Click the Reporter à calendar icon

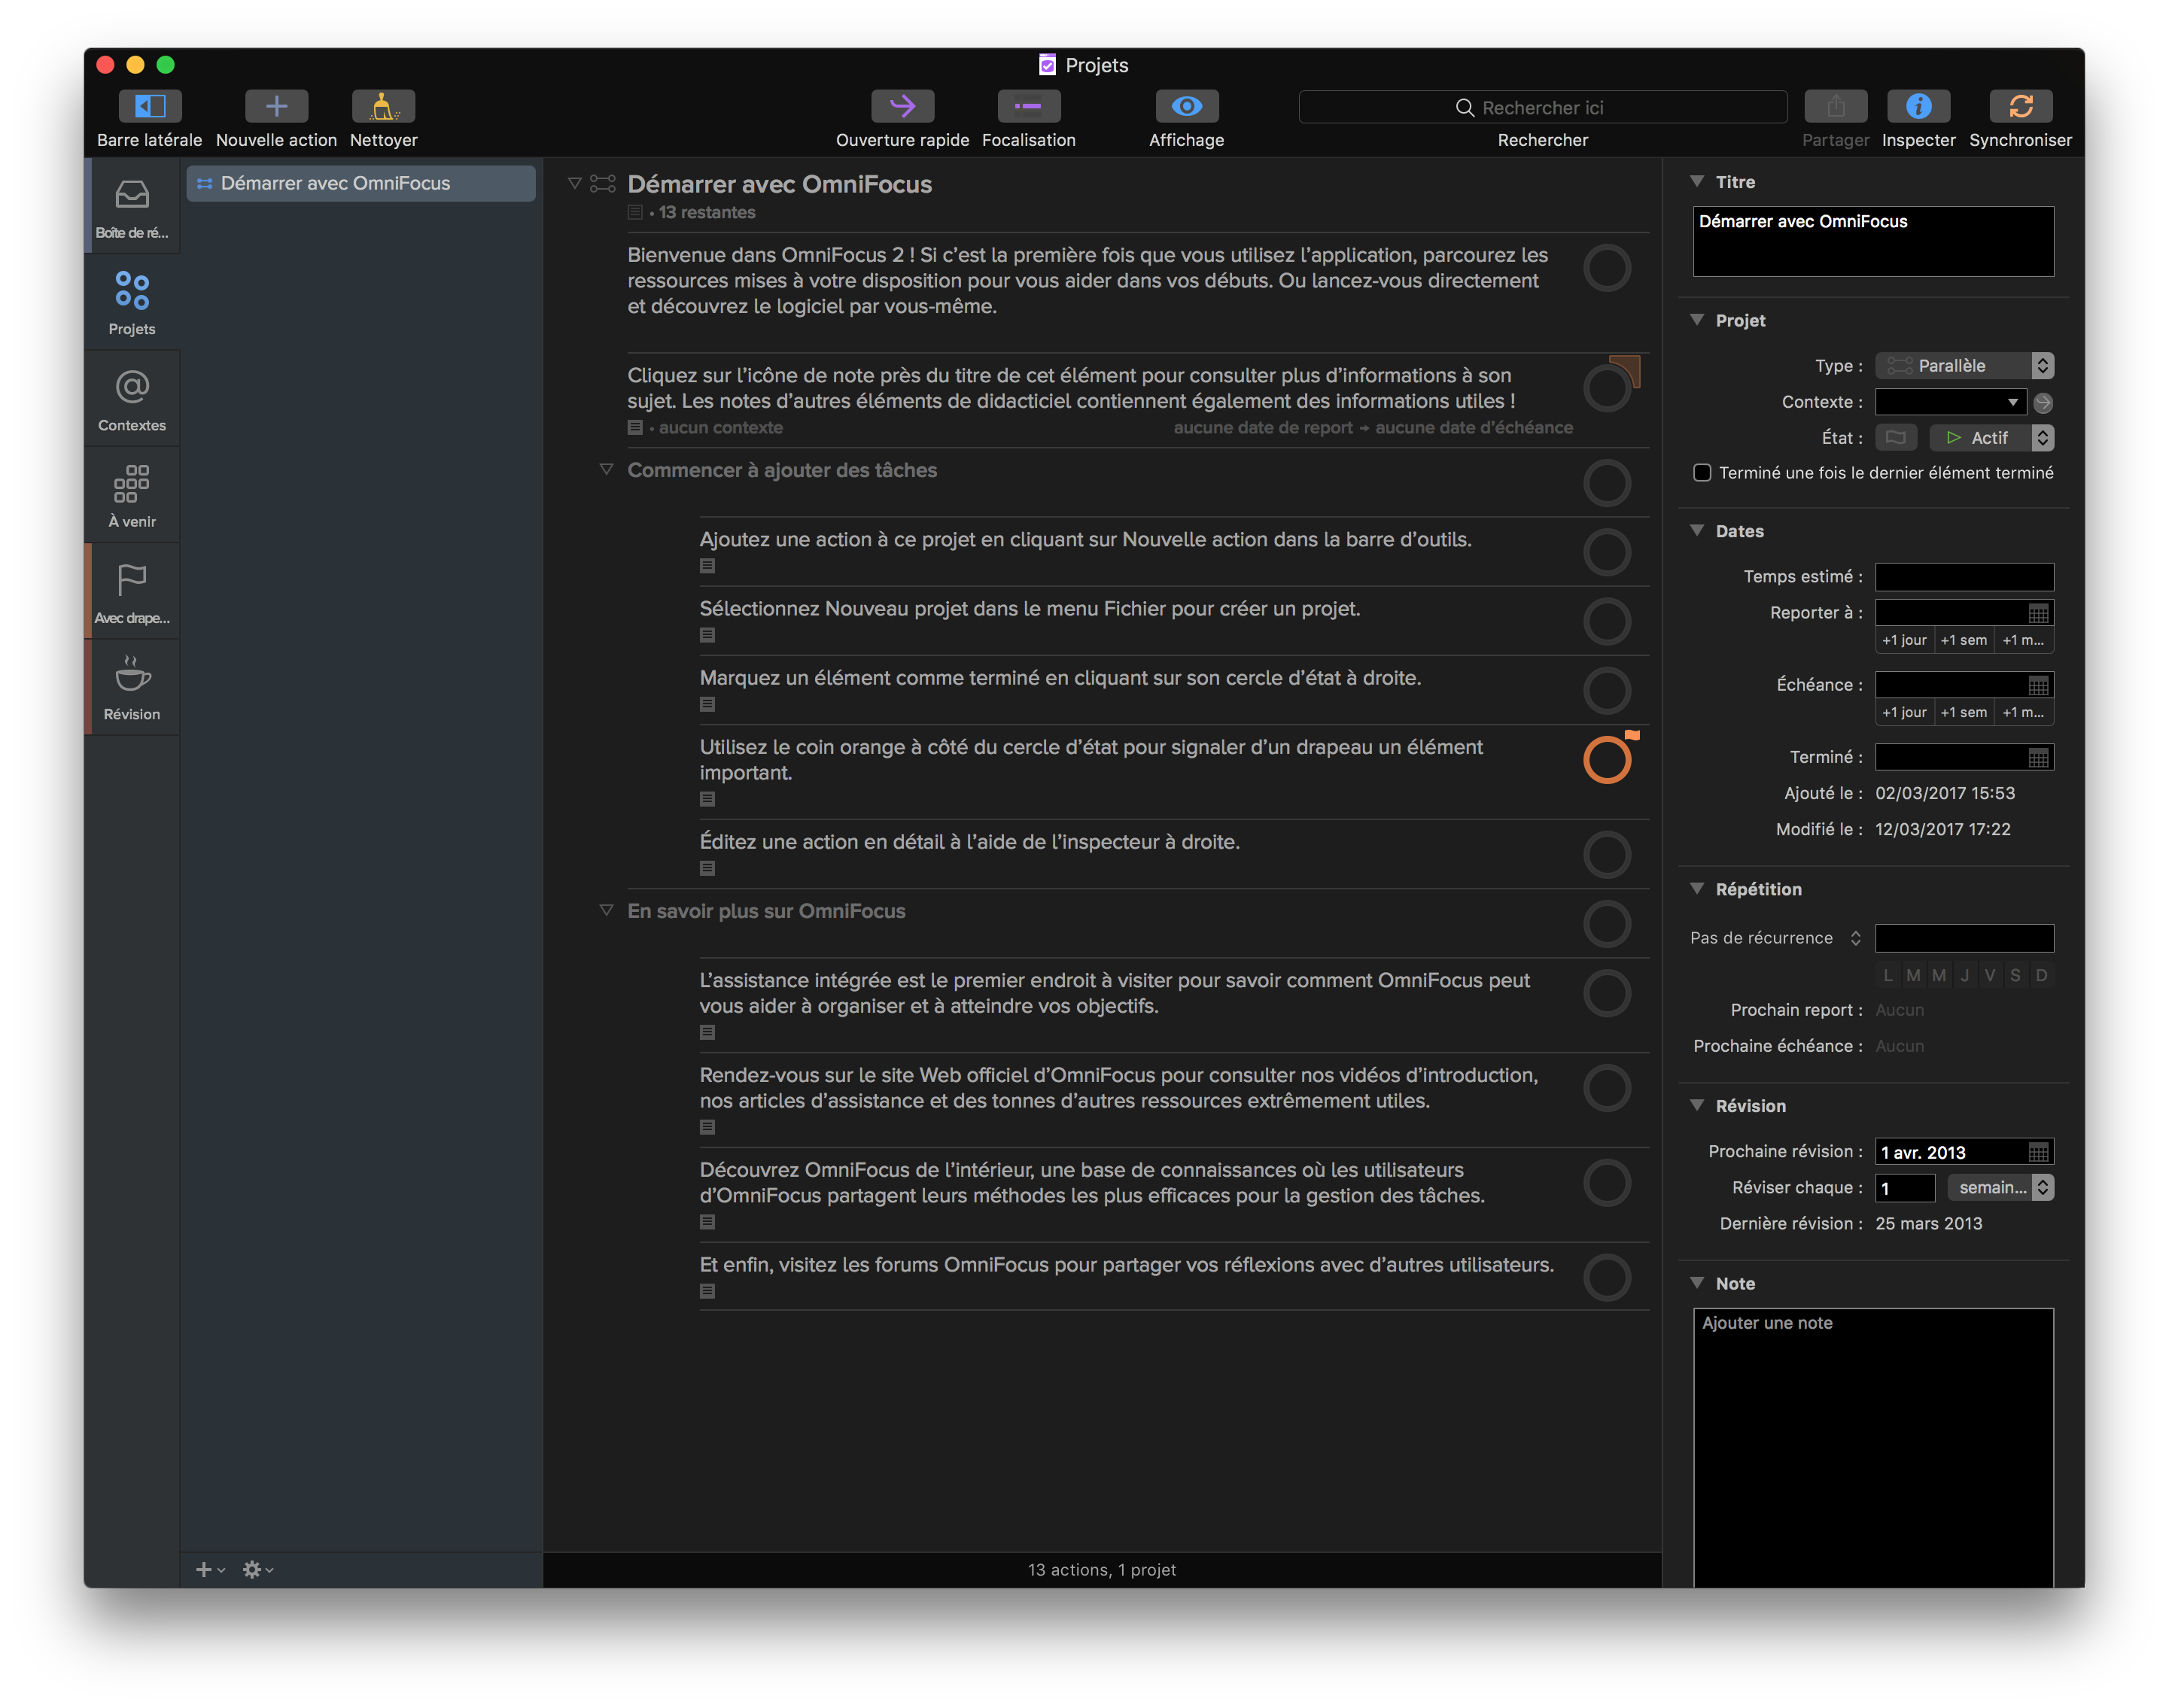[2038, 613]
